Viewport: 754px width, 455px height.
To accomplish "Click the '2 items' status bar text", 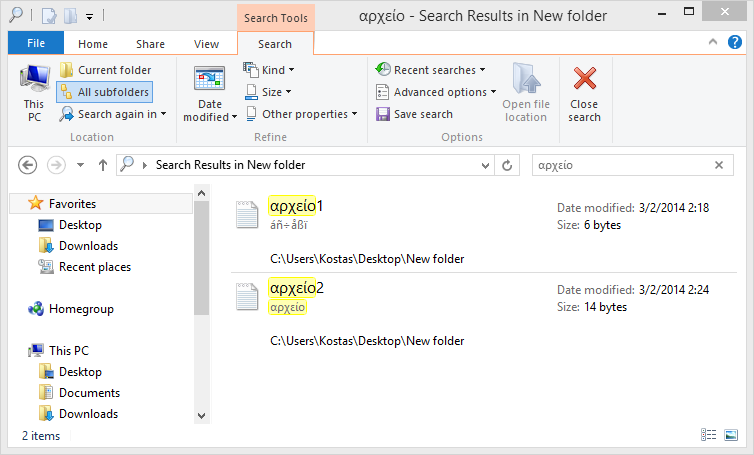I will [x=41, y=436].
